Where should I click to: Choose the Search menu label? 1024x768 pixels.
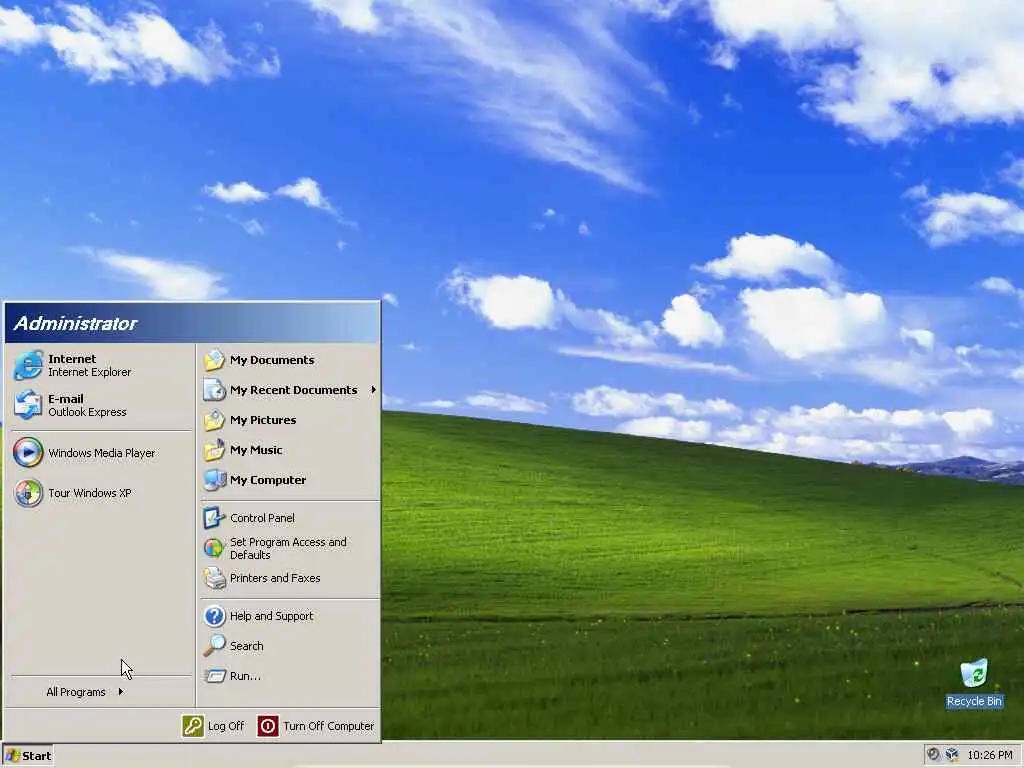pyautogui.click(x=247, y=646)
